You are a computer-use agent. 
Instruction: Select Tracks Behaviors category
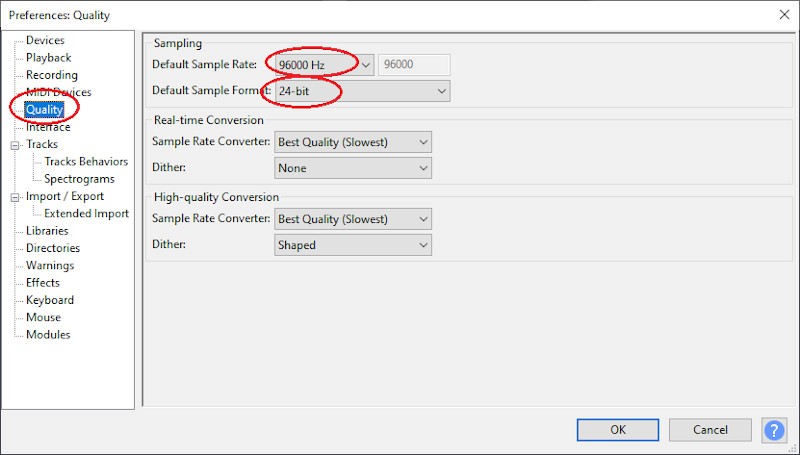pos(86,162)
